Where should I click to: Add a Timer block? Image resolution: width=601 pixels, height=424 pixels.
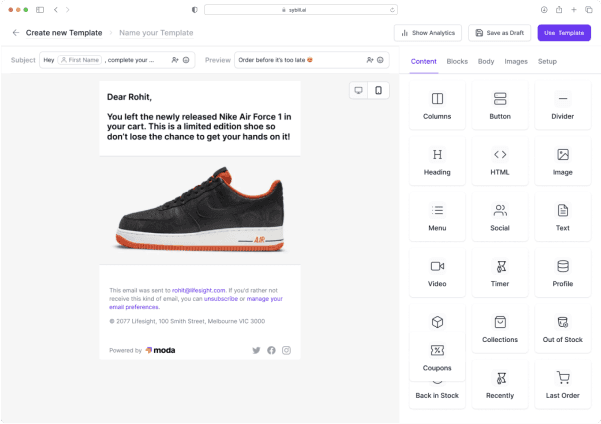click(x=500, y=273)
